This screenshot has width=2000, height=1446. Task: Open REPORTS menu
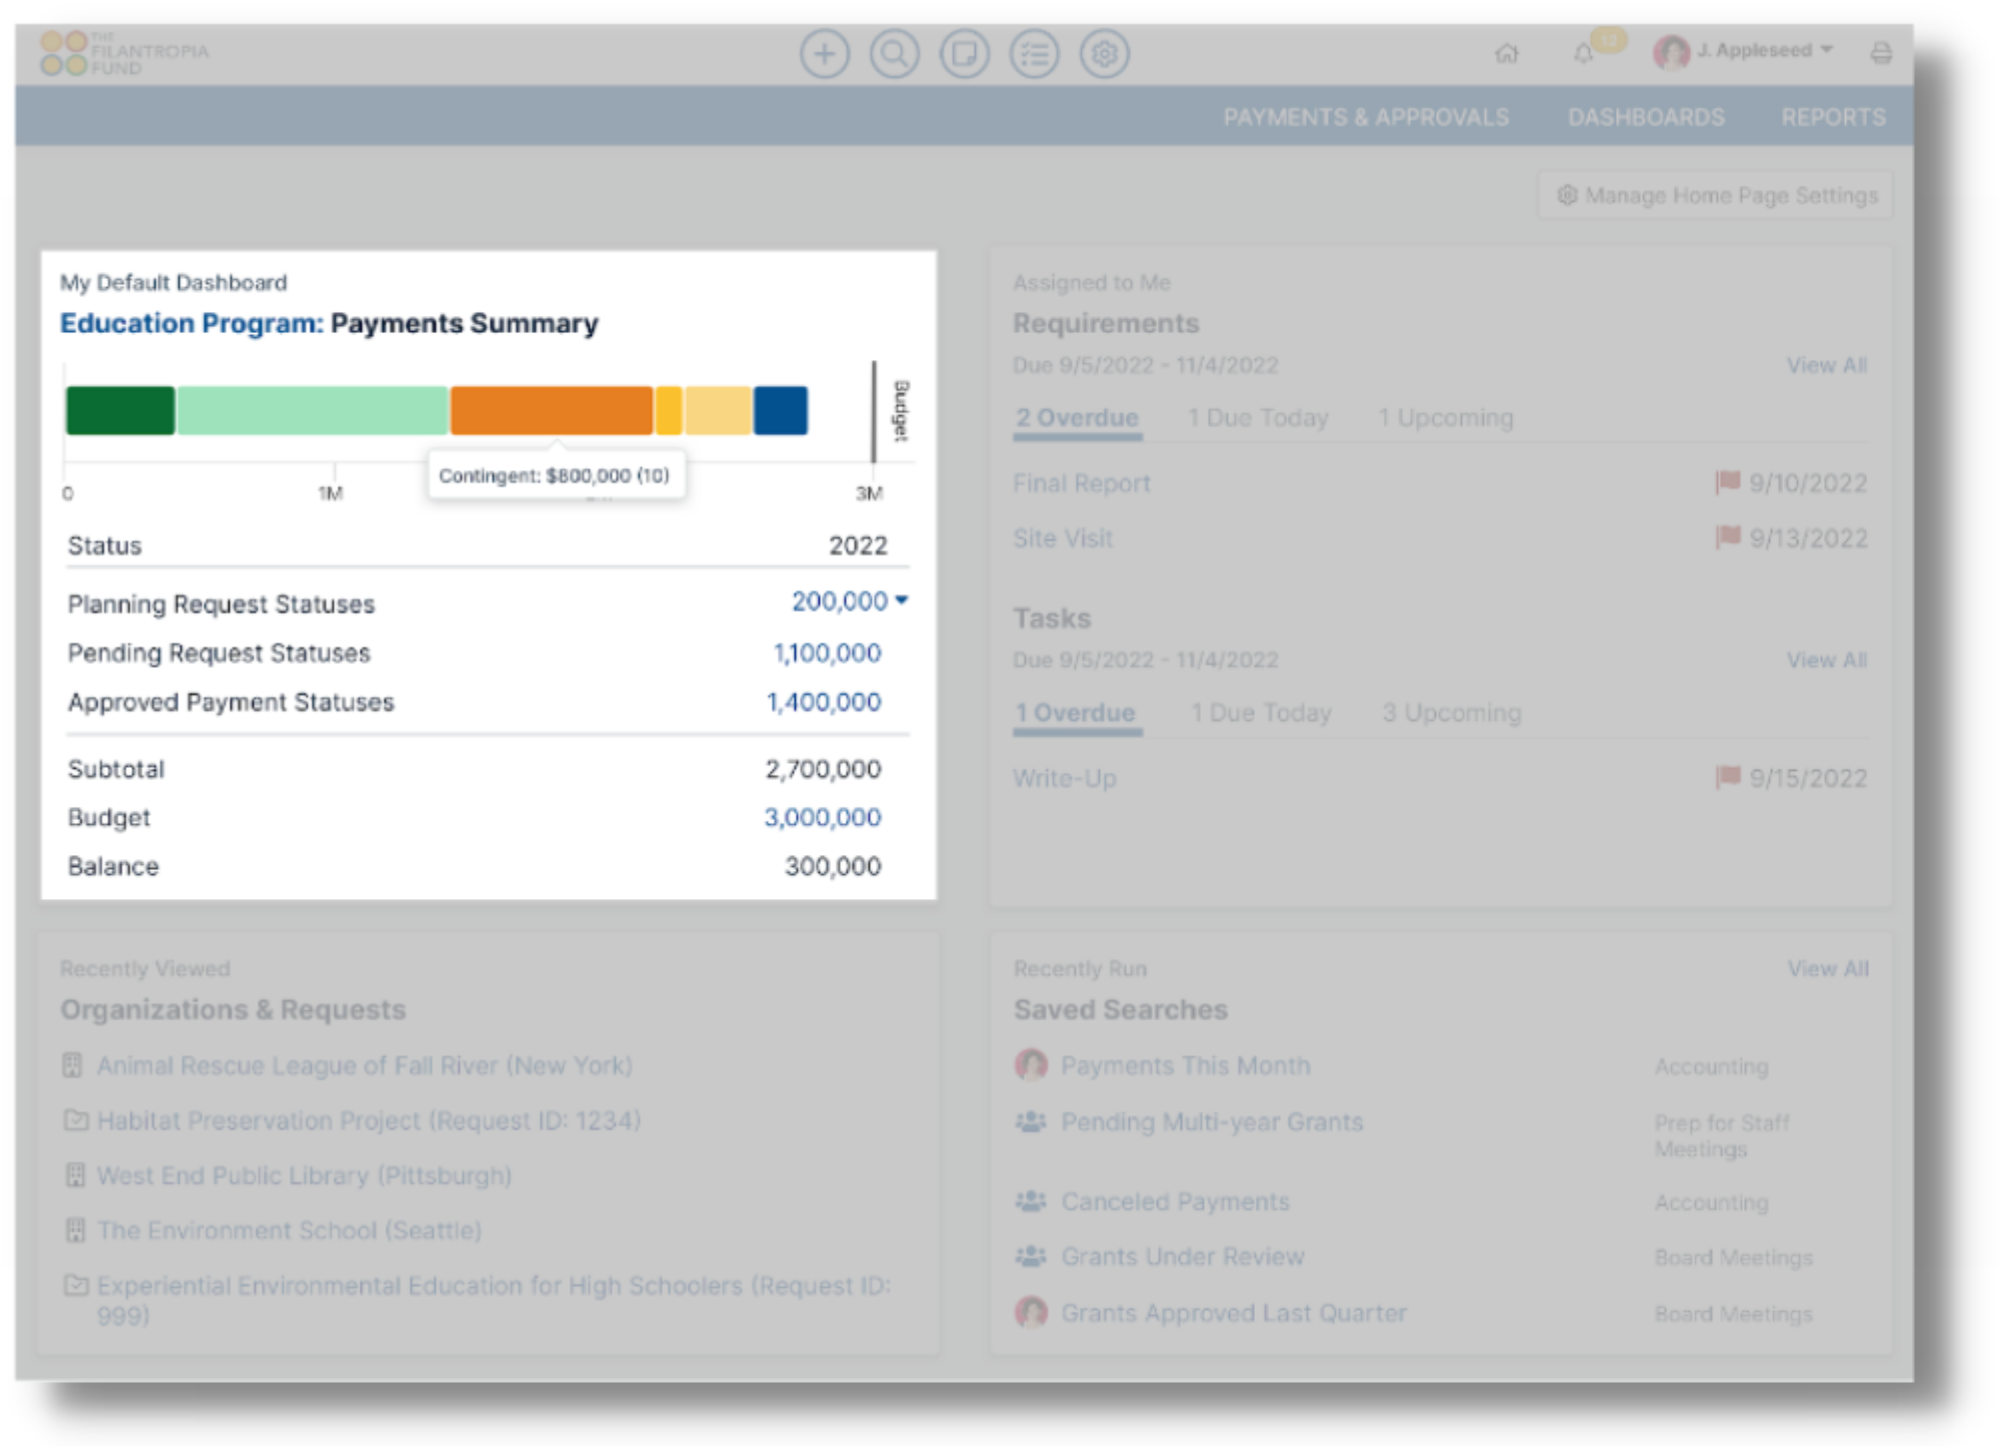(1832, 117)
